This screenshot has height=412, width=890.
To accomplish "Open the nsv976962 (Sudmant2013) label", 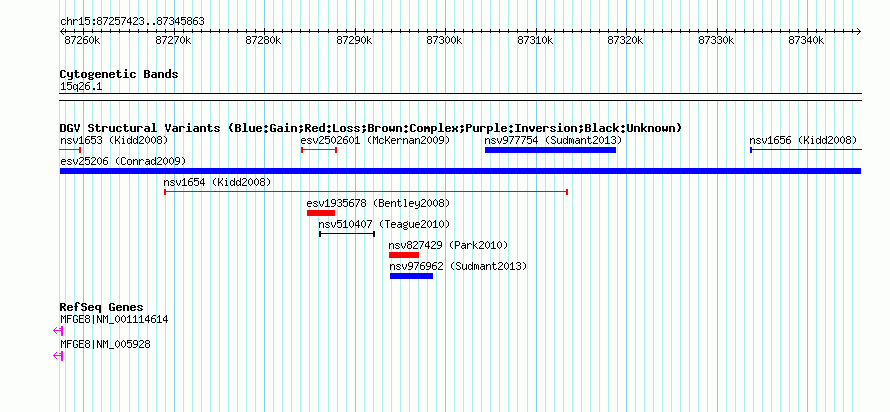I will coord(459,266).
